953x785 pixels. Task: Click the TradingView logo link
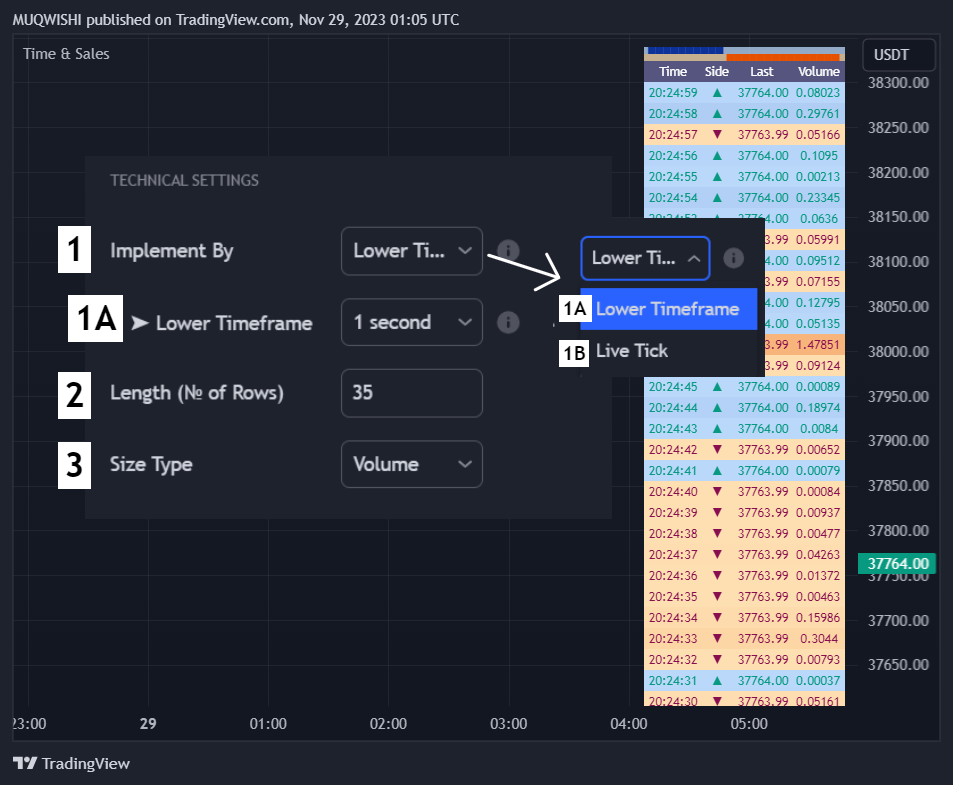point(72,763)
